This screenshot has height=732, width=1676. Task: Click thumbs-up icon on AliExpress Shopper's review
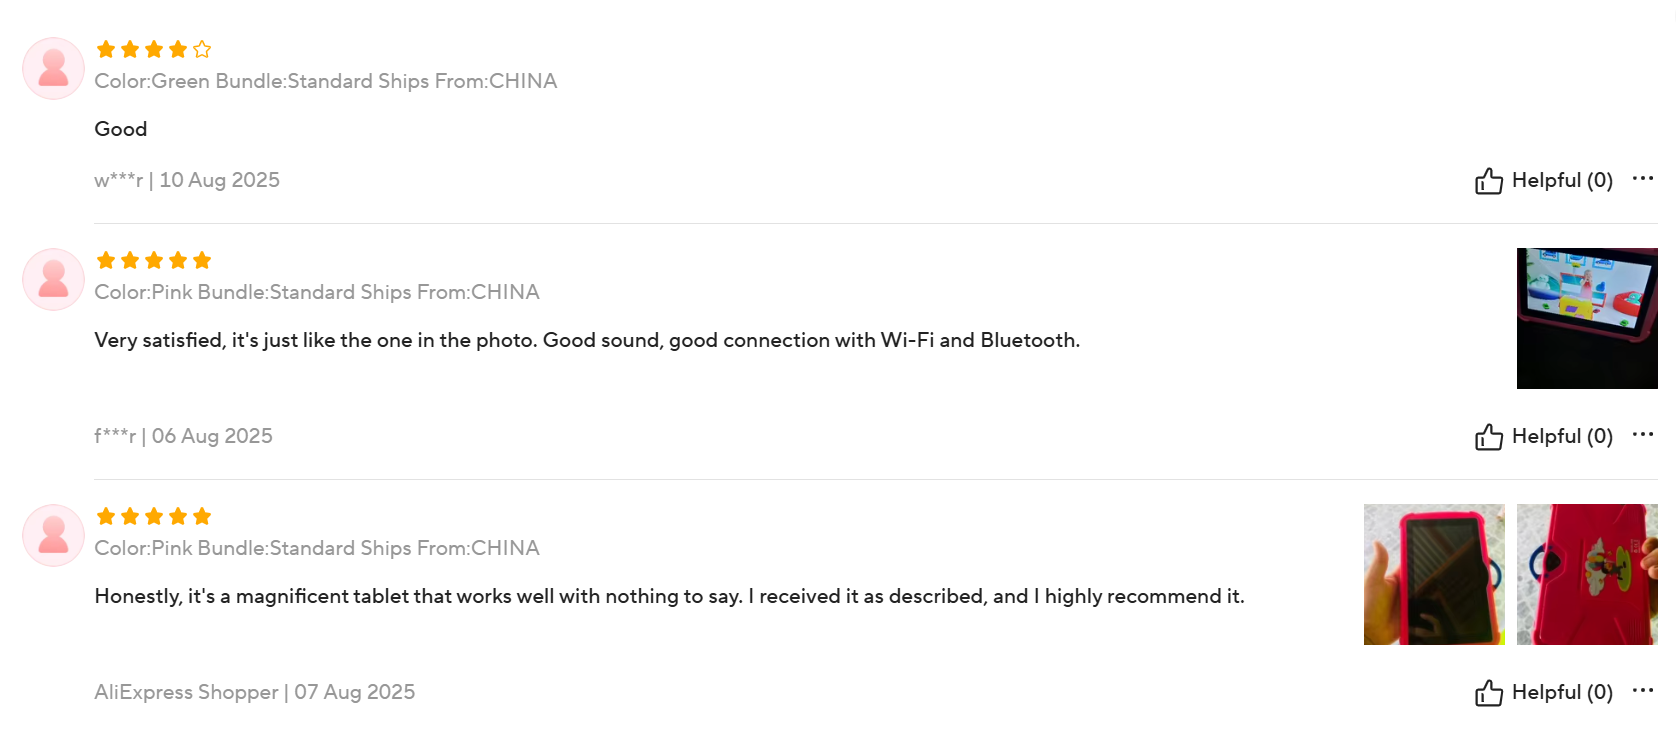coord(1488,693)
